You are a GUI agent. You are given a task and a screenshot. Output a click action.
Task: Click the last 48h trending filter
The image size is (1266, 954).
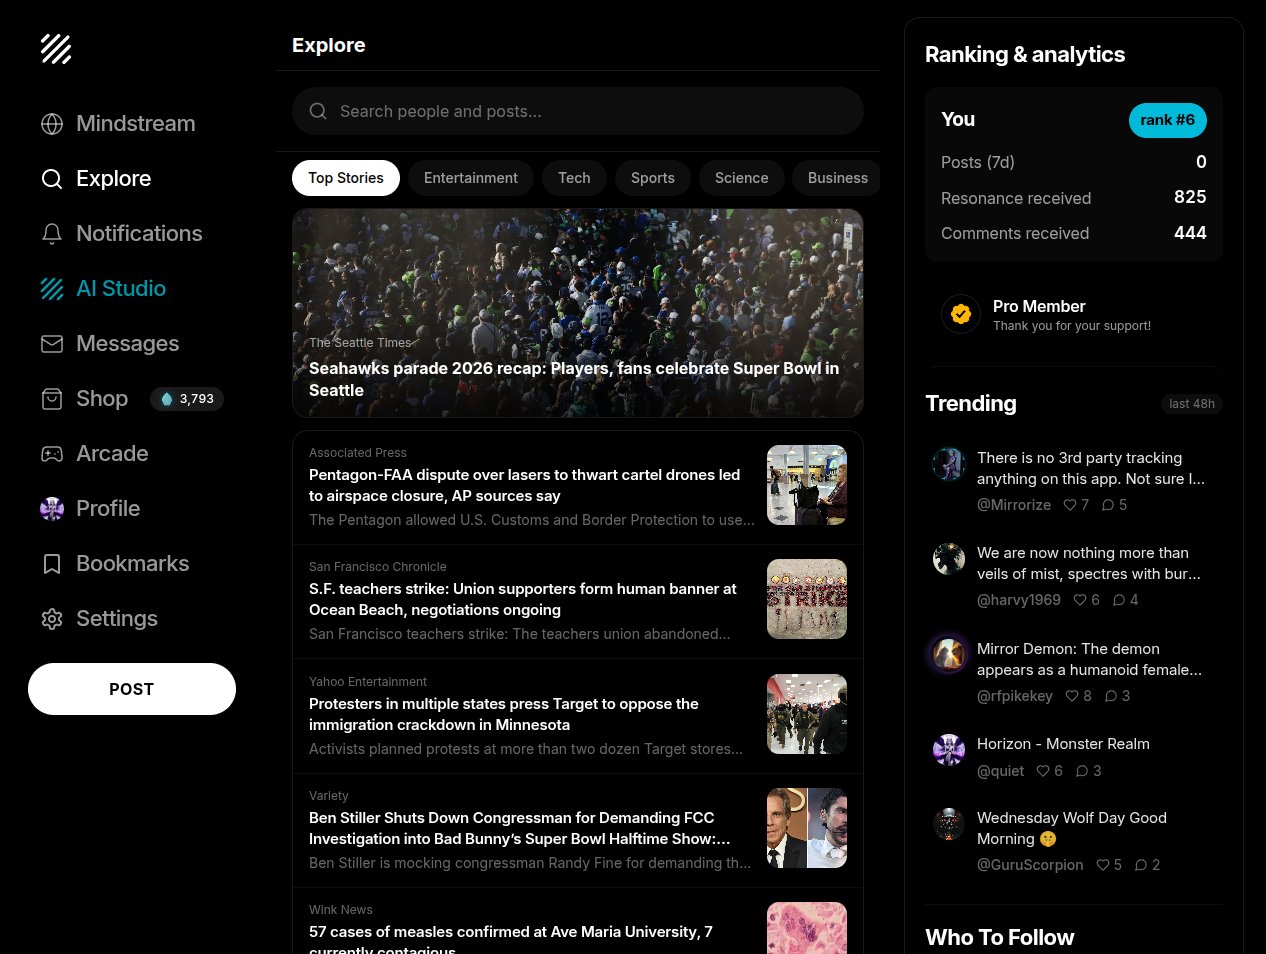pyautogui.click(x=1192, y=404)
